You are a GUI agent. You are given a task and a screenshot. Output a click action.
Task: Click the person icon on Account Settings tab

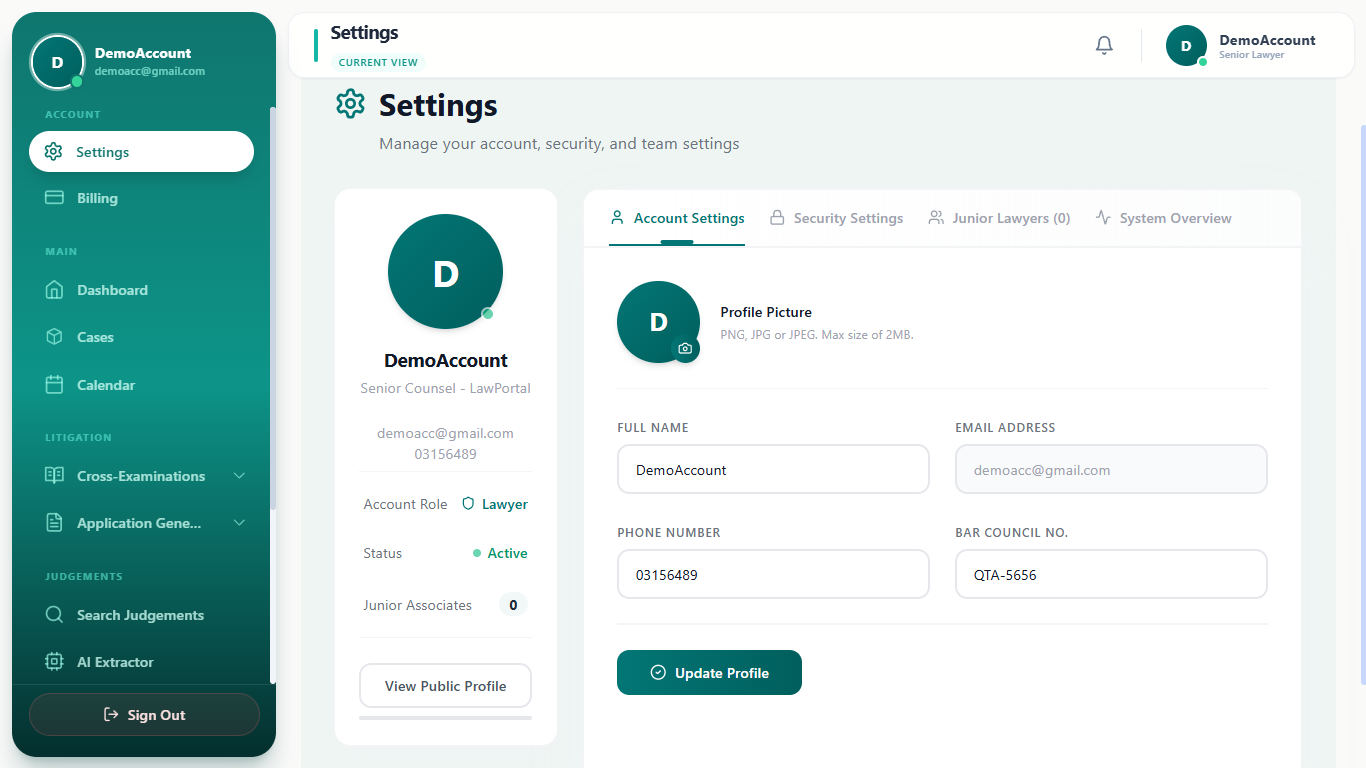[617, 218]
